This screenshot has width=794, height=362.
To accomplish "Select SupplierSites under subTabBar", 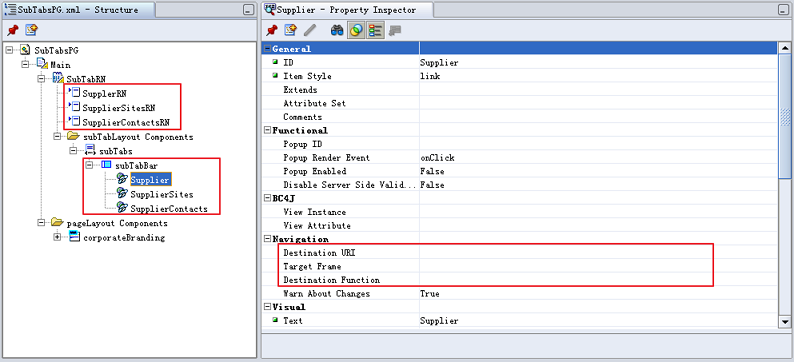I will pyautogui.click(x=162, y=194).
